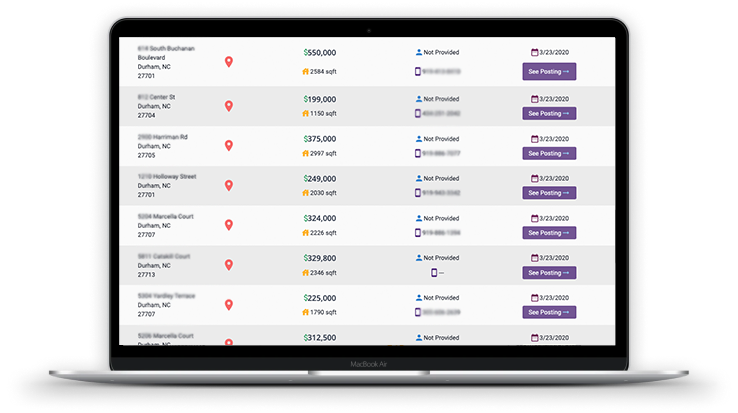Viewport: 738px width, 413px height.
Task: Click the 2226 sqft value
Action: click(x=323, y=233)
